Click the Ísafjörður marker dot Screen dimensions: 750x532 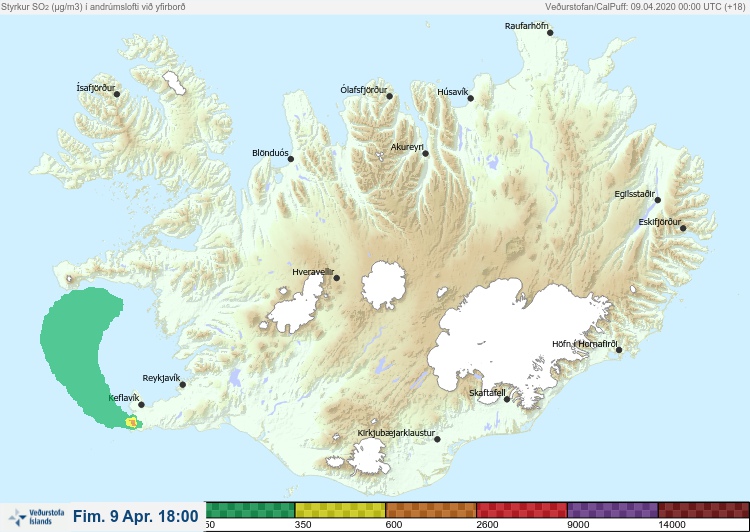pos(117,94)
